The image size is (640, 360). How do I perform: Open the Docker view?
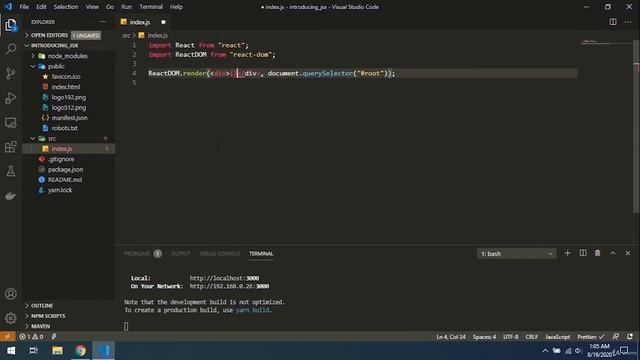coord(11,196)
